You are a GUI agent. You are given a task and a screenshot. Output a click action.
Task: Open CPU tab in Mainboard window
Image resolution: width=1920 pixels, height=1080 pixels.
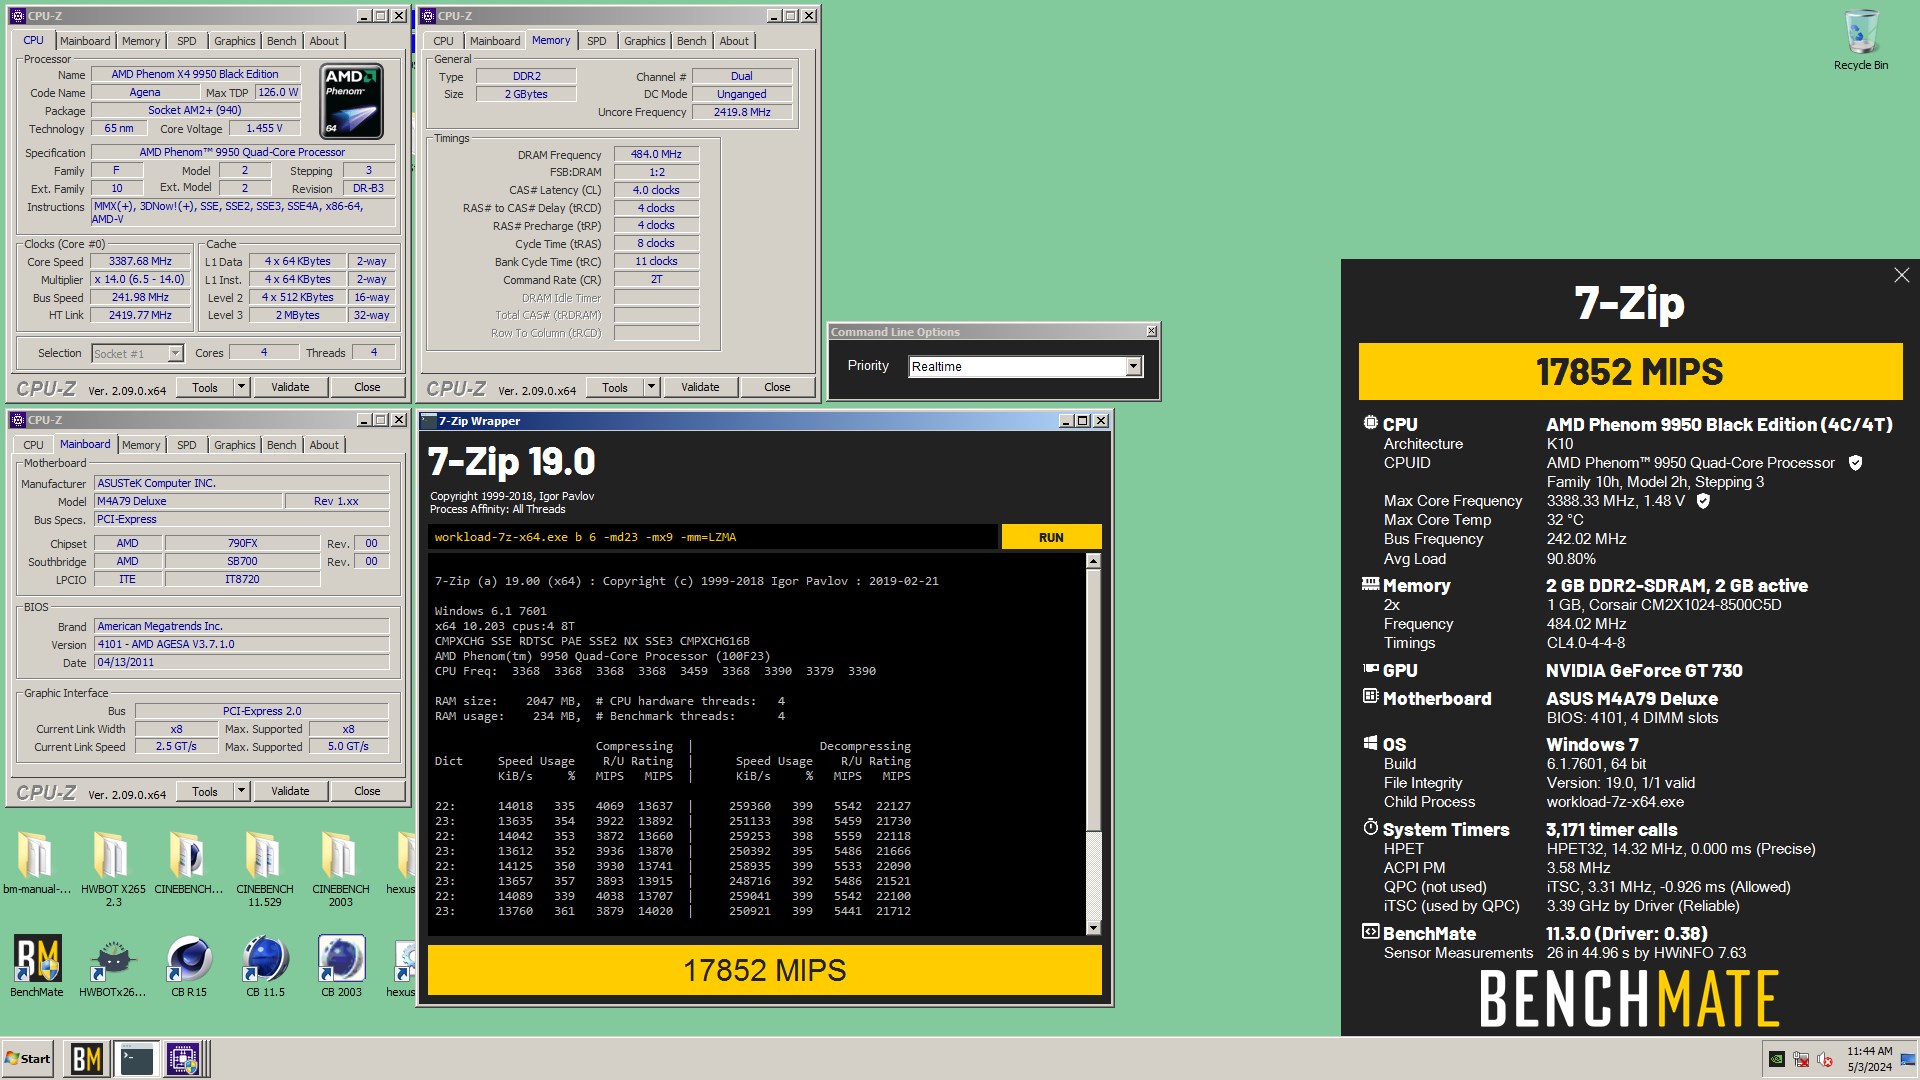coord(33,445)
